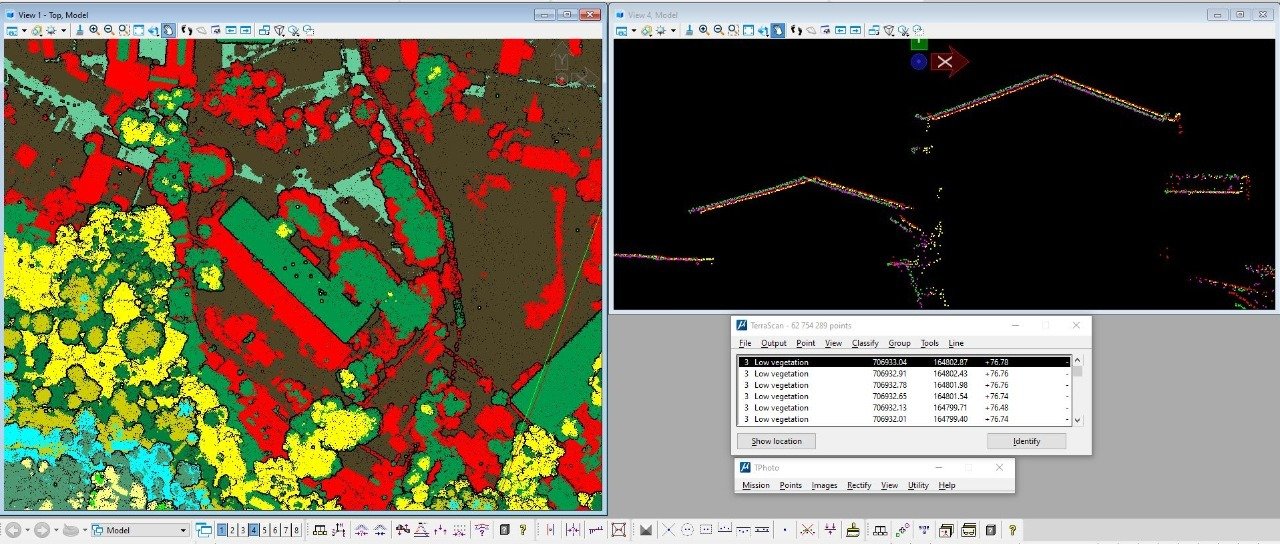This screenshot has width=1280, height=544.
Task: Click Zoom In in View 1 toolbar
Action: tap(94, 30)
